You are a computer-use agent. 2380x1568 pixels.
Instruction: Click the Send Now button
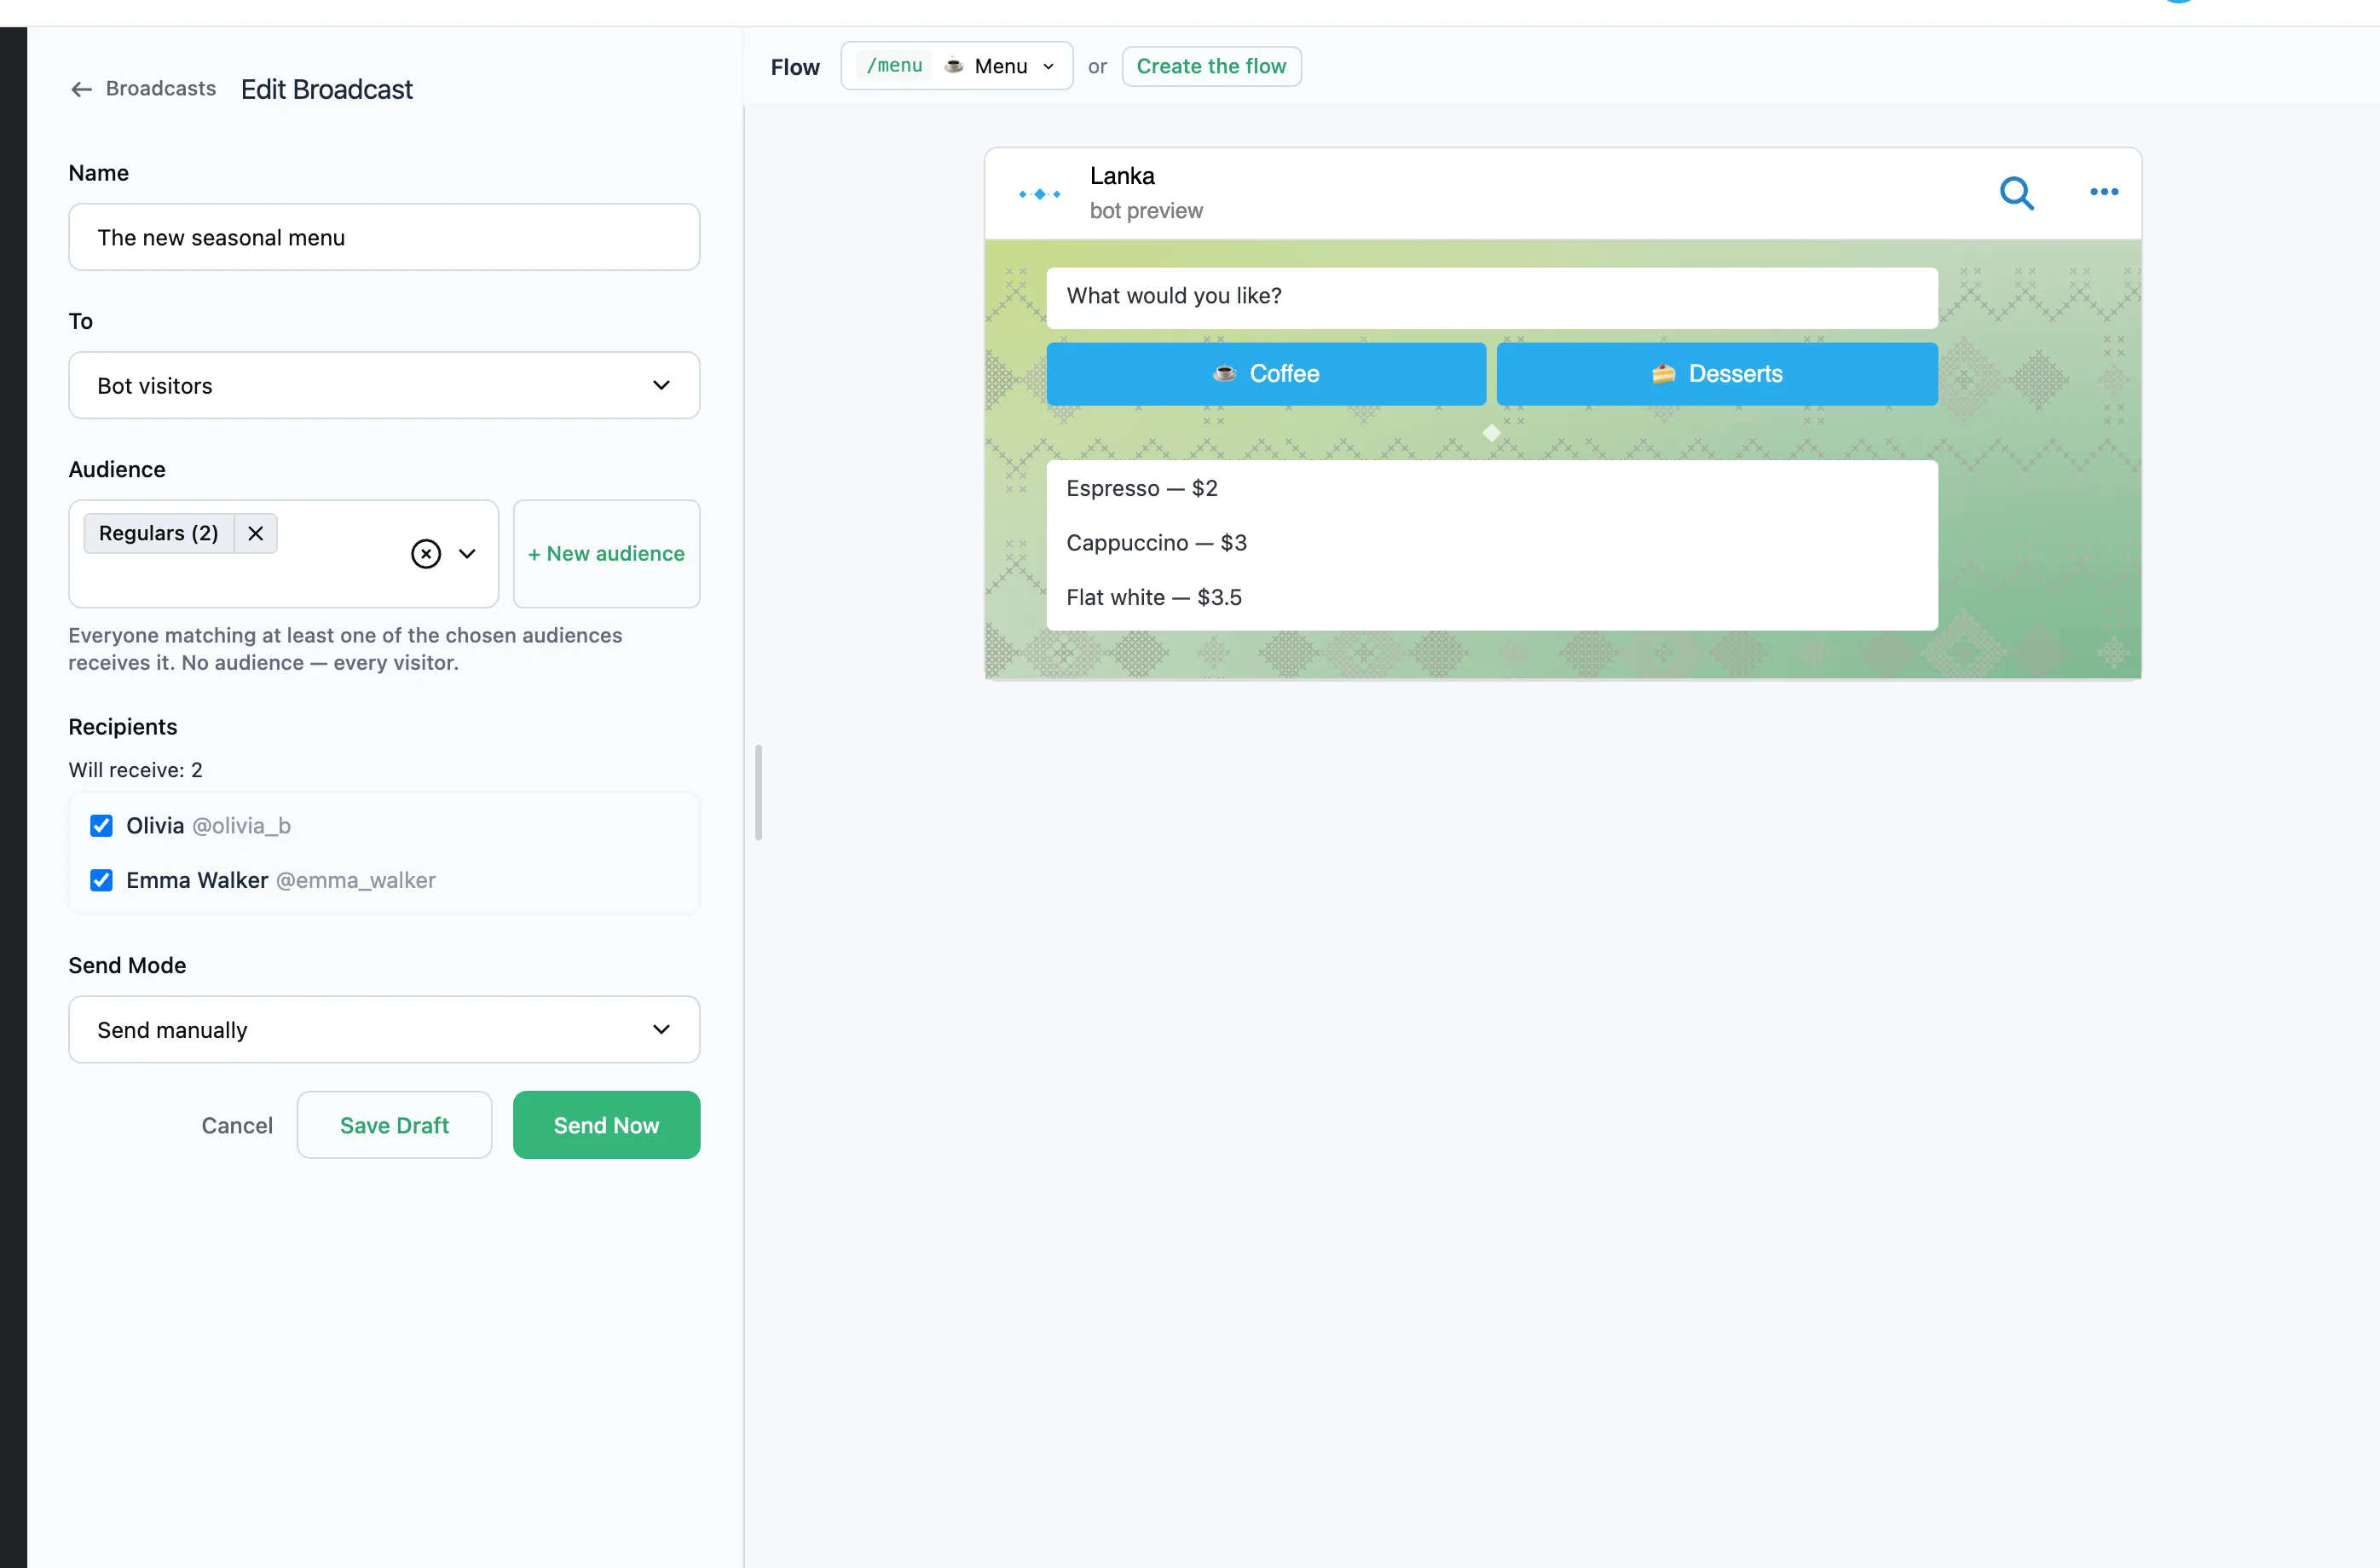(606, 1125)
